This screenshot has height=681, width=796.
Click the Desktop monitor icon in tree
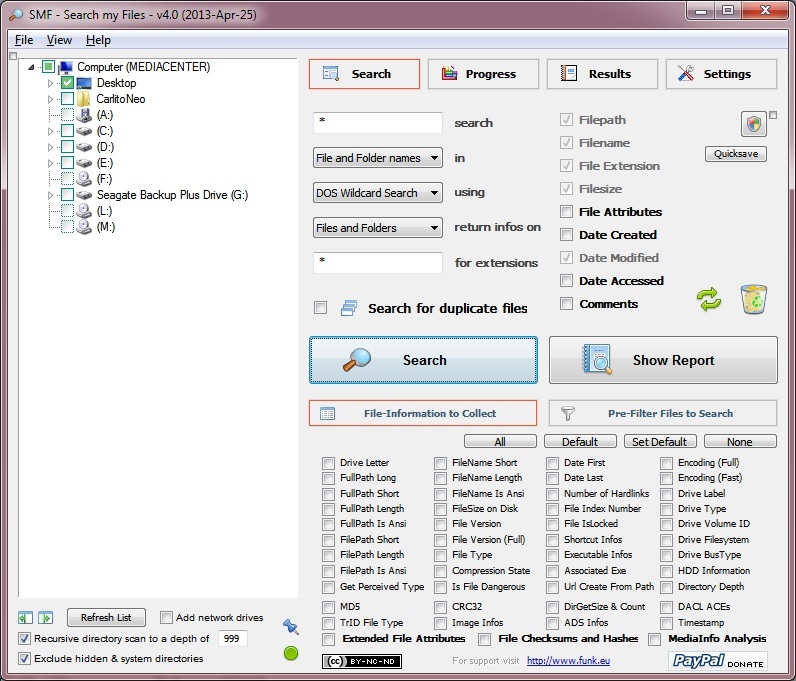coord(84,83)
